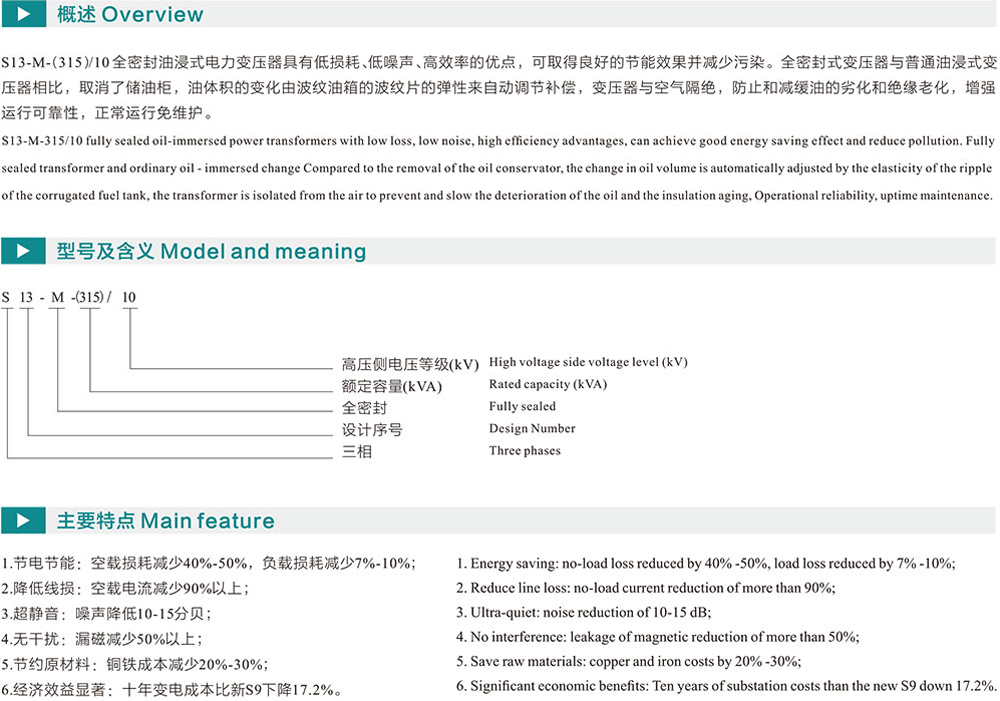1000x701 pixels.
Task: Click the English High voltage side voltage level label
Action: pos(588,362)
